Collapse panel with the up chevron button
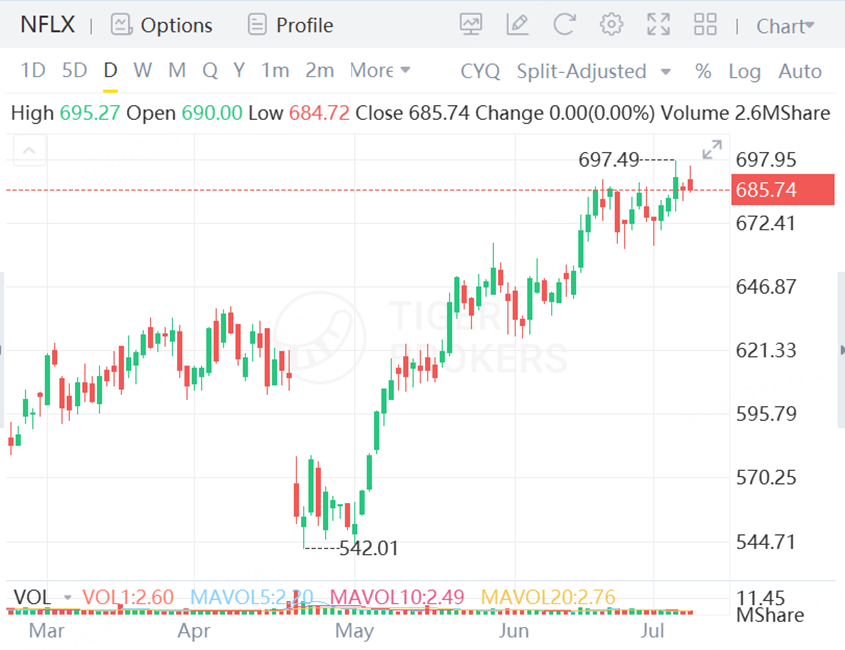This screenshot has height=650, width=845. [29, 150]
